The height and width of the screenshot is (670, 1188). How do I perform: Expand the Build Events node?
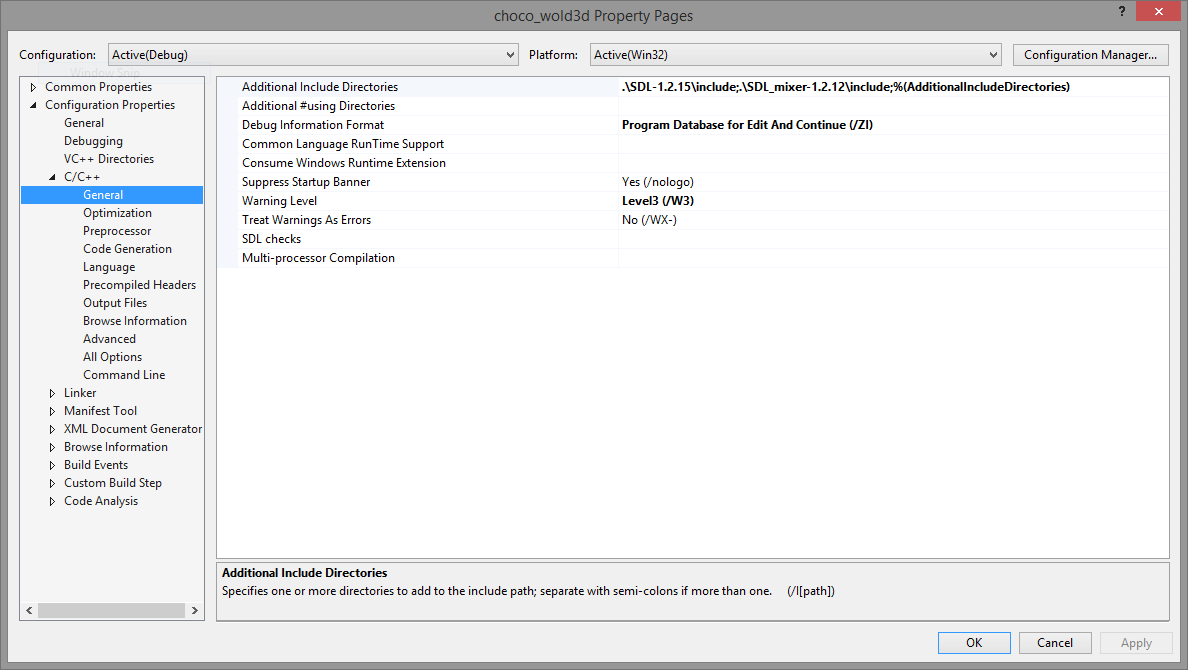53,465
